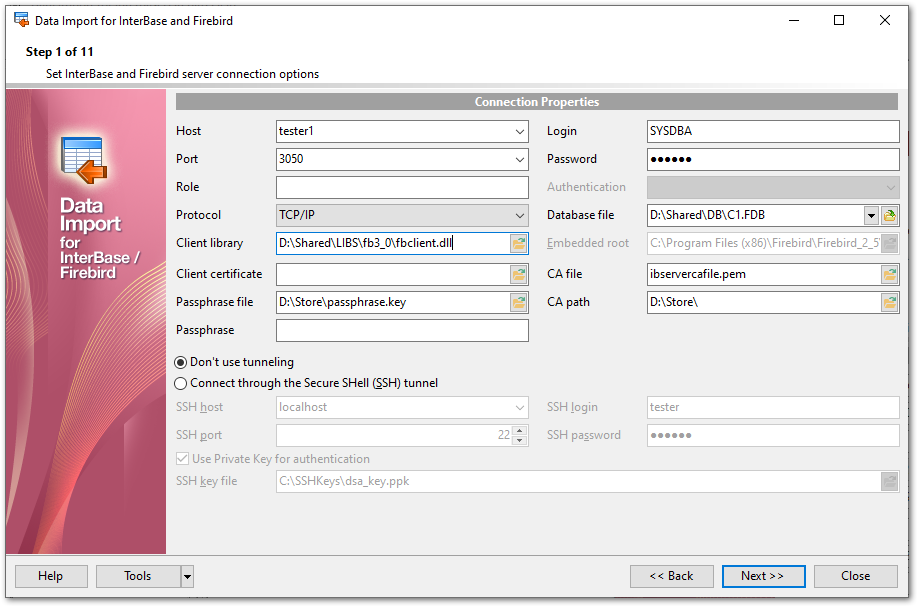Image resolution: width=918 pixels, height=607 pixels.
Task: Browse for Client certificate file
Action: 518,274
